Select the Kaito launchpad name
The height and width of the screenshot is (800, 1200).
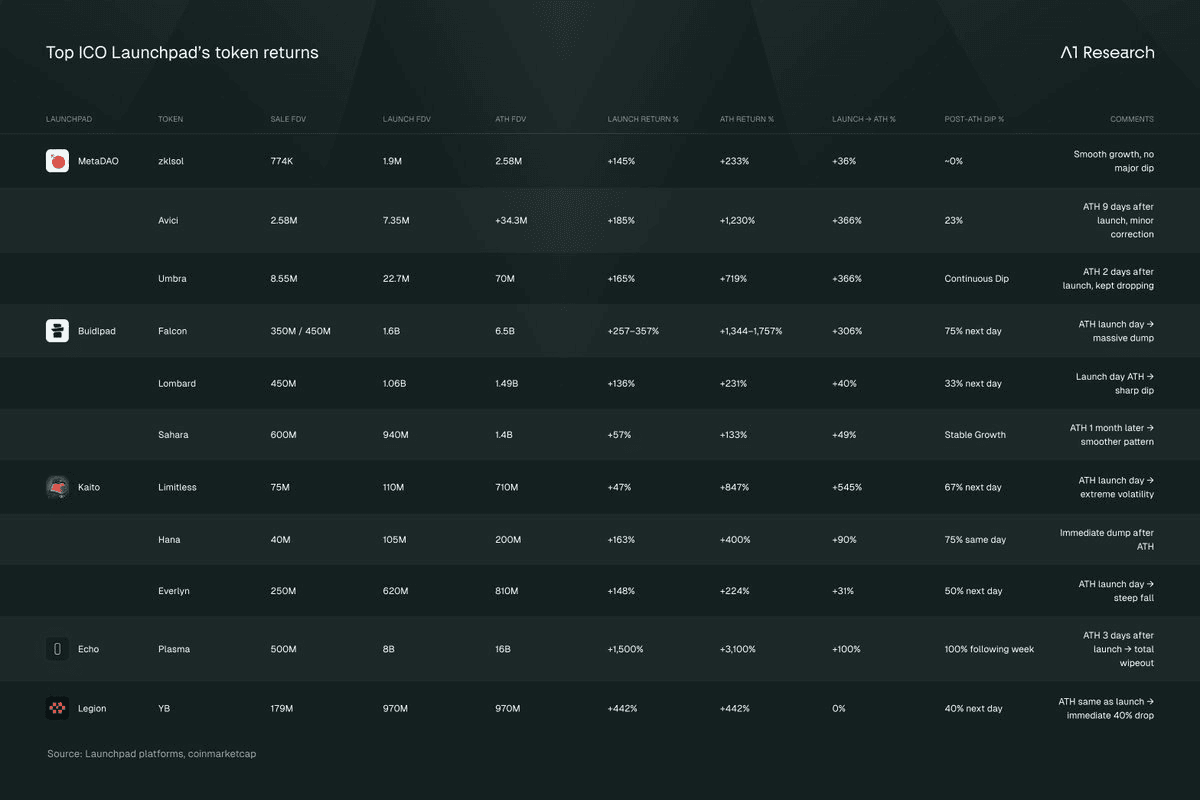point(89,487)
